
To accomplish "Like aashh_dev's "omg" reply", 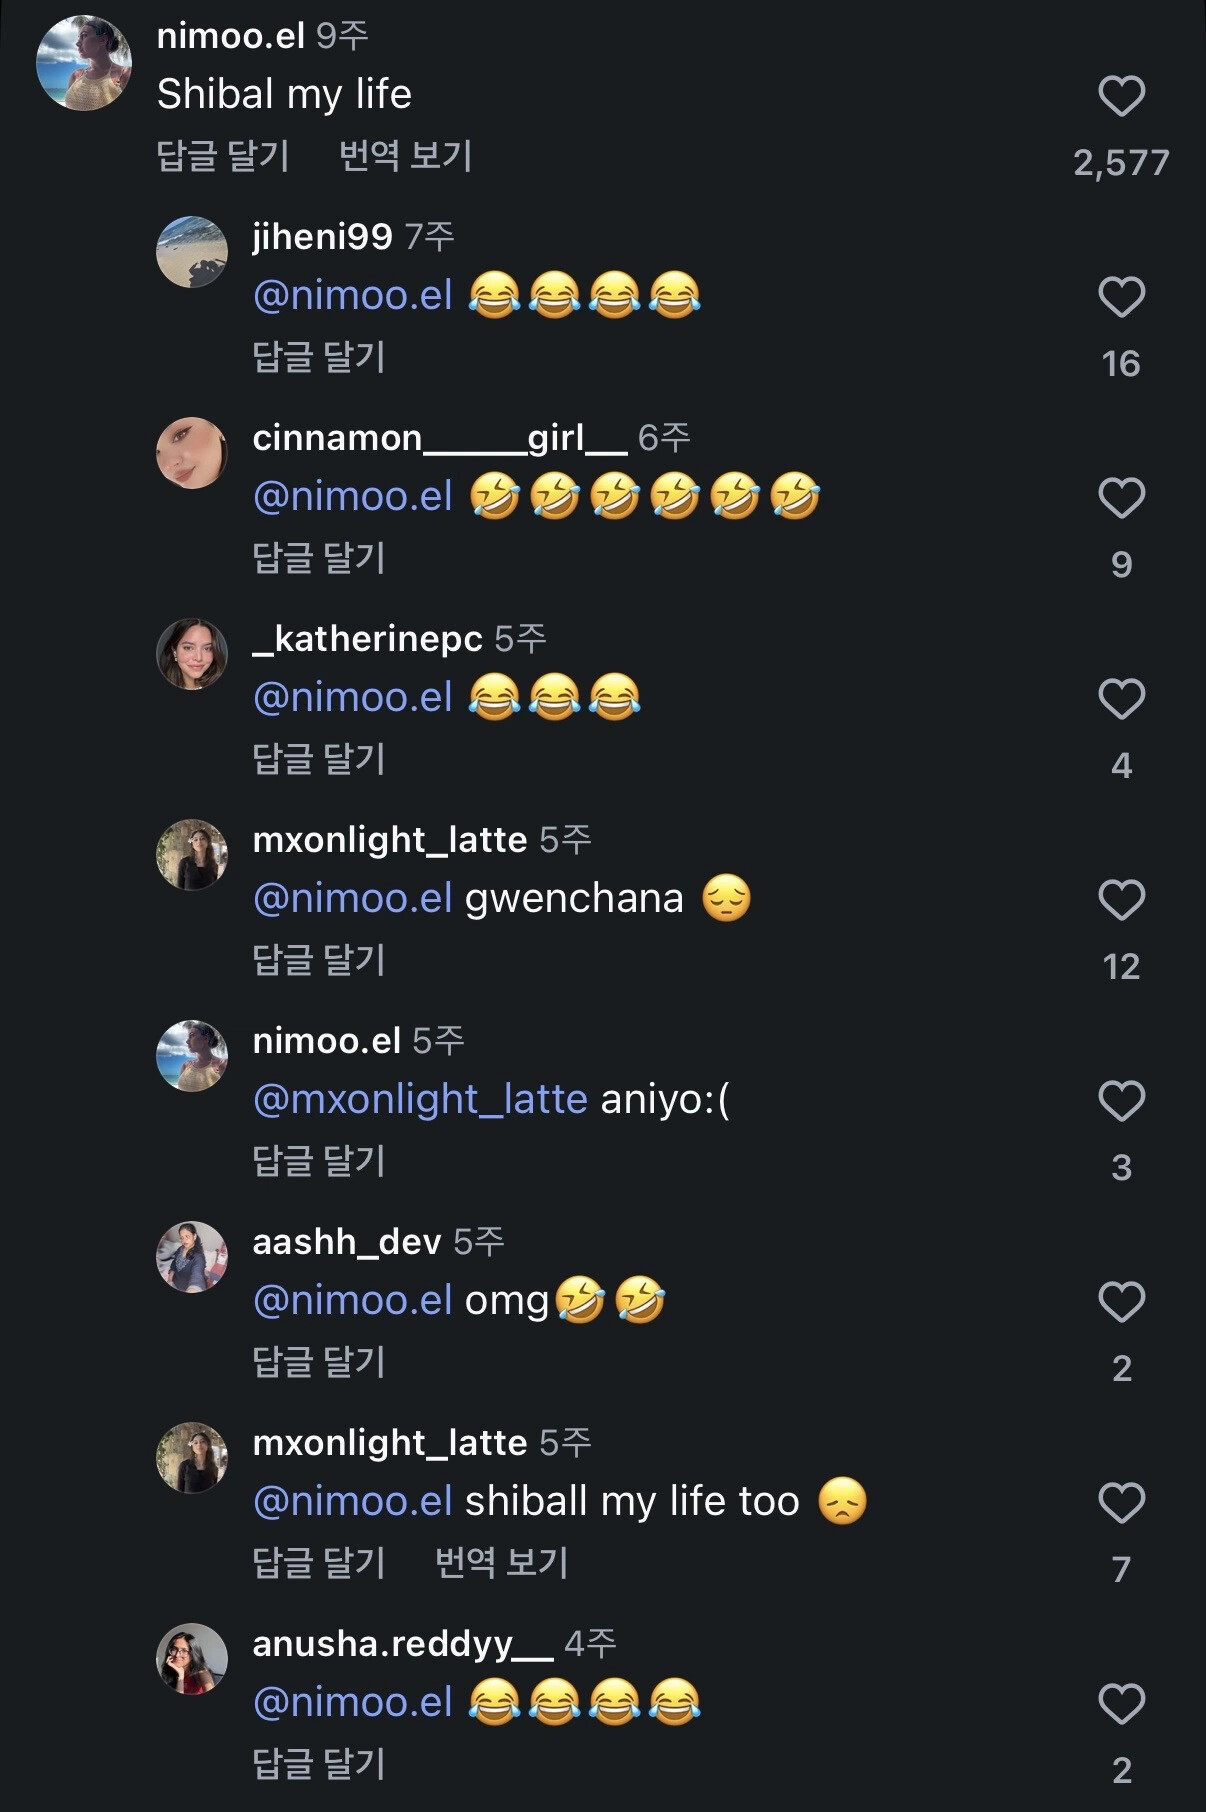I will tap(1121, 1302).
